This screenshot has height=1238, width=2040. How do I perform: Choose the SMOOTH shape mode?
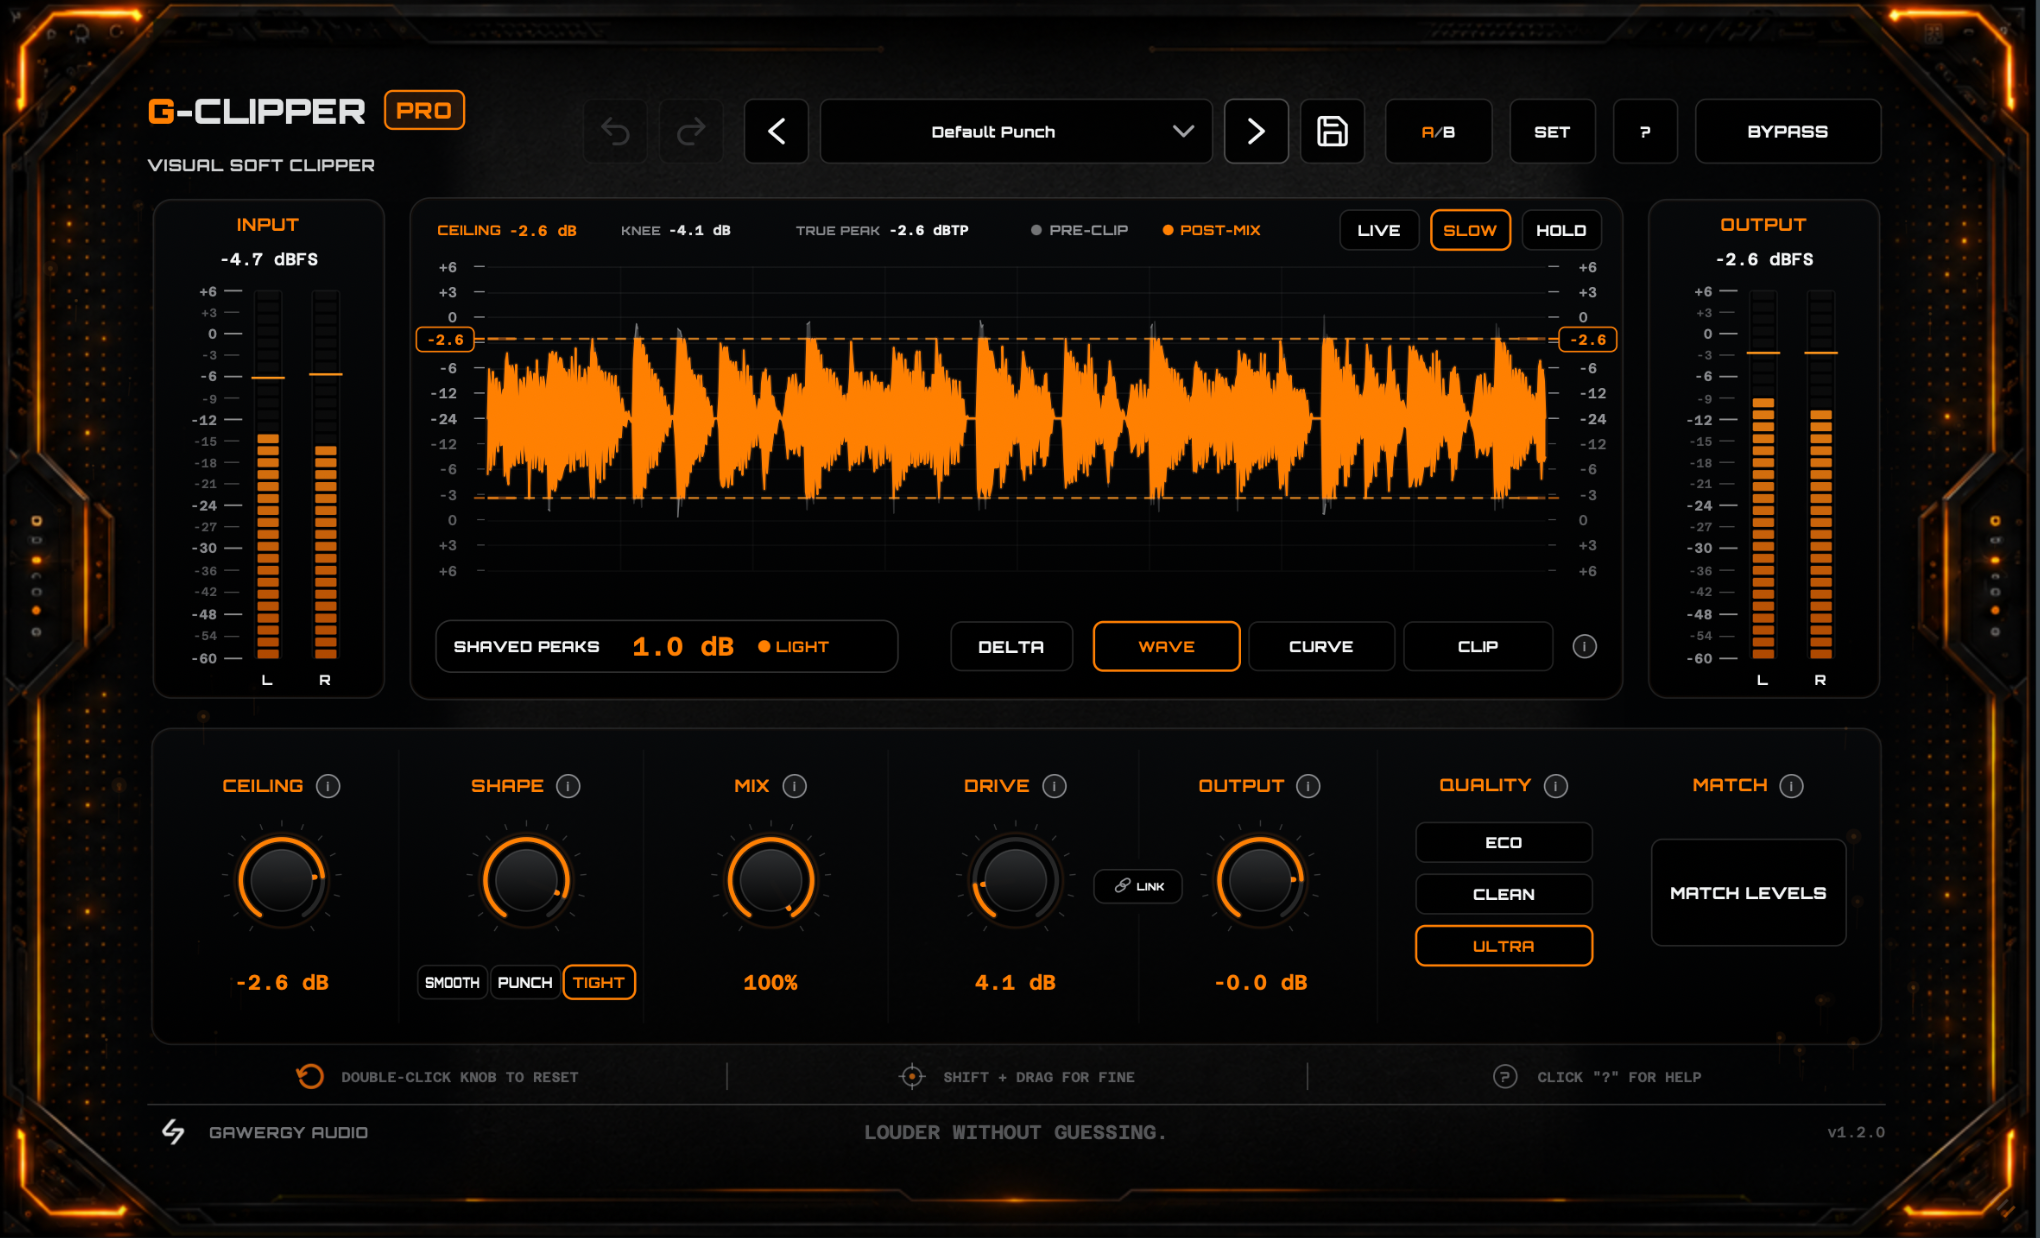pyautogui.click(x=452, y=982)
